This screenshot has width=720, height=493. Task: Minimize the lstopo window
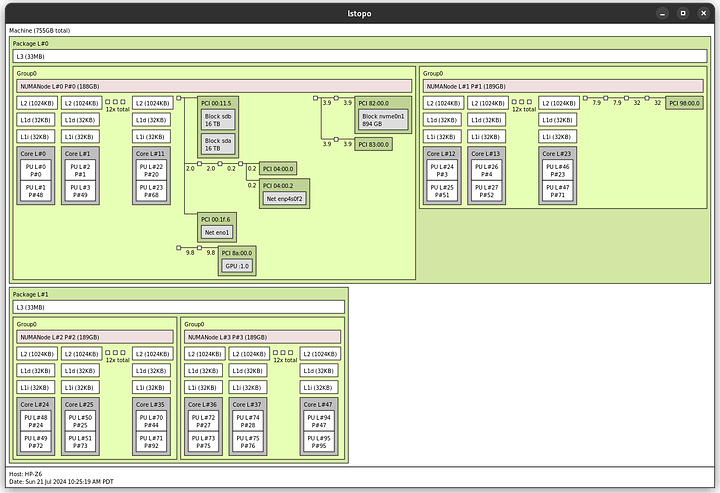click(661, 13)
